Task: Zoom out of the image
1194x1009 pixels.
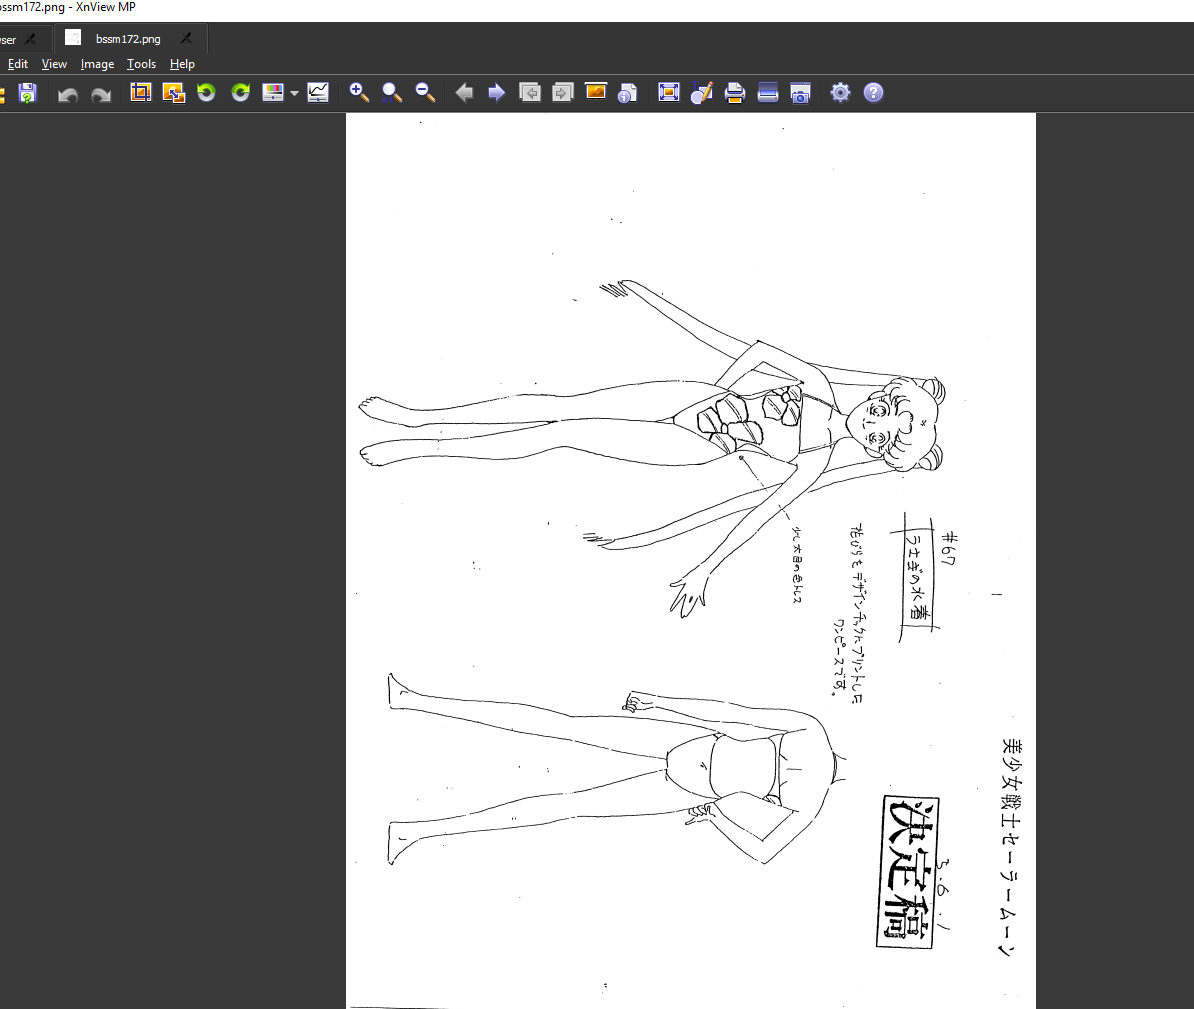Action: click(425, 93)
